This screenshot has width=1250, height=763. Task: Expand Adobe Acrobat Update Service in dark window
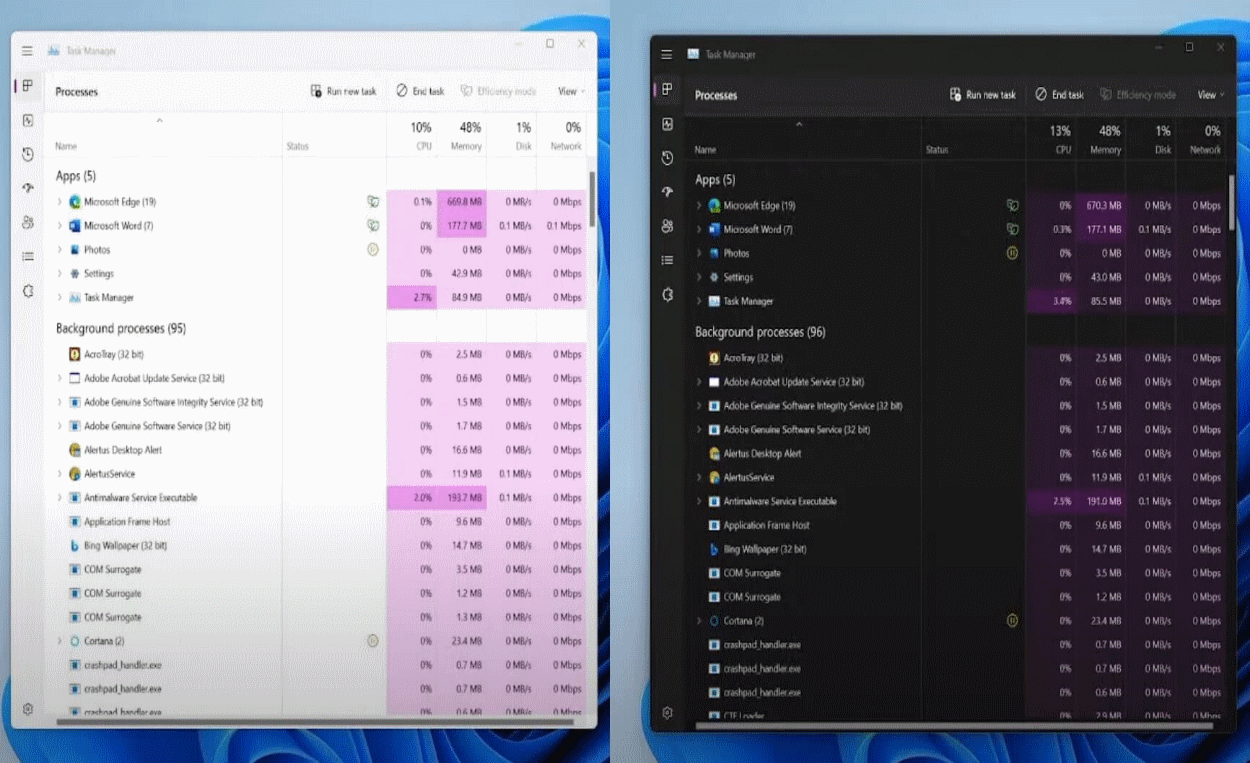pos(698,382)
